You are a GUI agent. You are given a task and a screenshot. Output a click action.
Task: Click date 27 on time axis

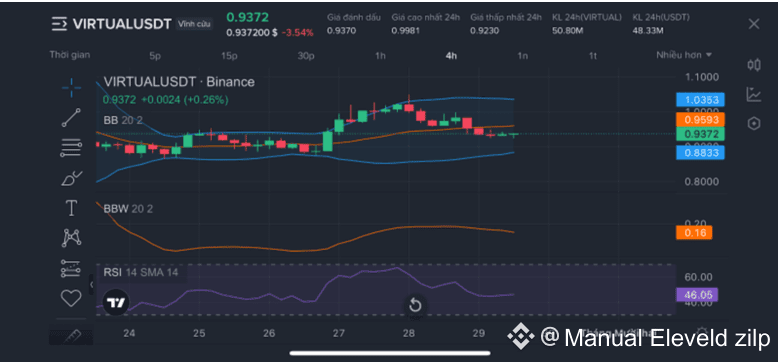pos(339,333)
